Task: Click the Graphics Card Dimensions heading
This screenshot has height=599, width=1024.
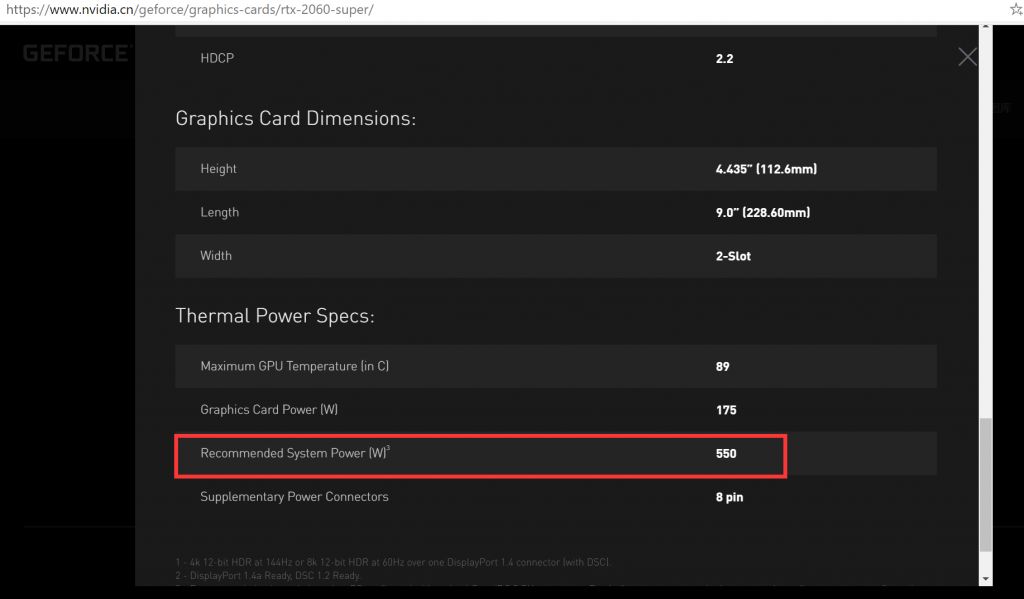Action: (295, 118)
